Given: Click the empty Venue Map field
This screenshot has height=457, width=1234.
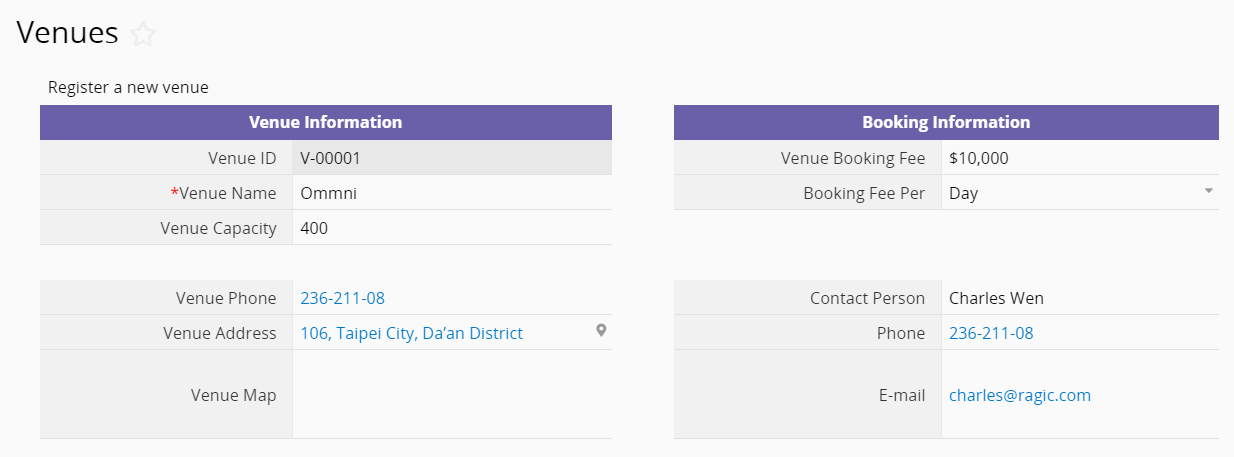Looking at the screenshot, I should [x=451, y=395].
